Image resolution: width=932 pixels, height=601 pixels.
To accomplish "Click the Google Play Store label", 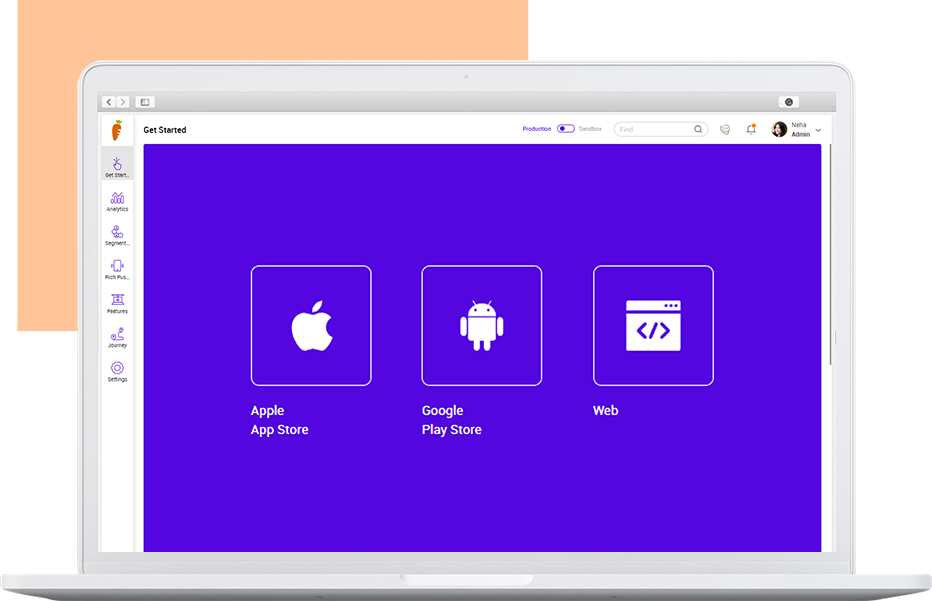I will (452, 420).
